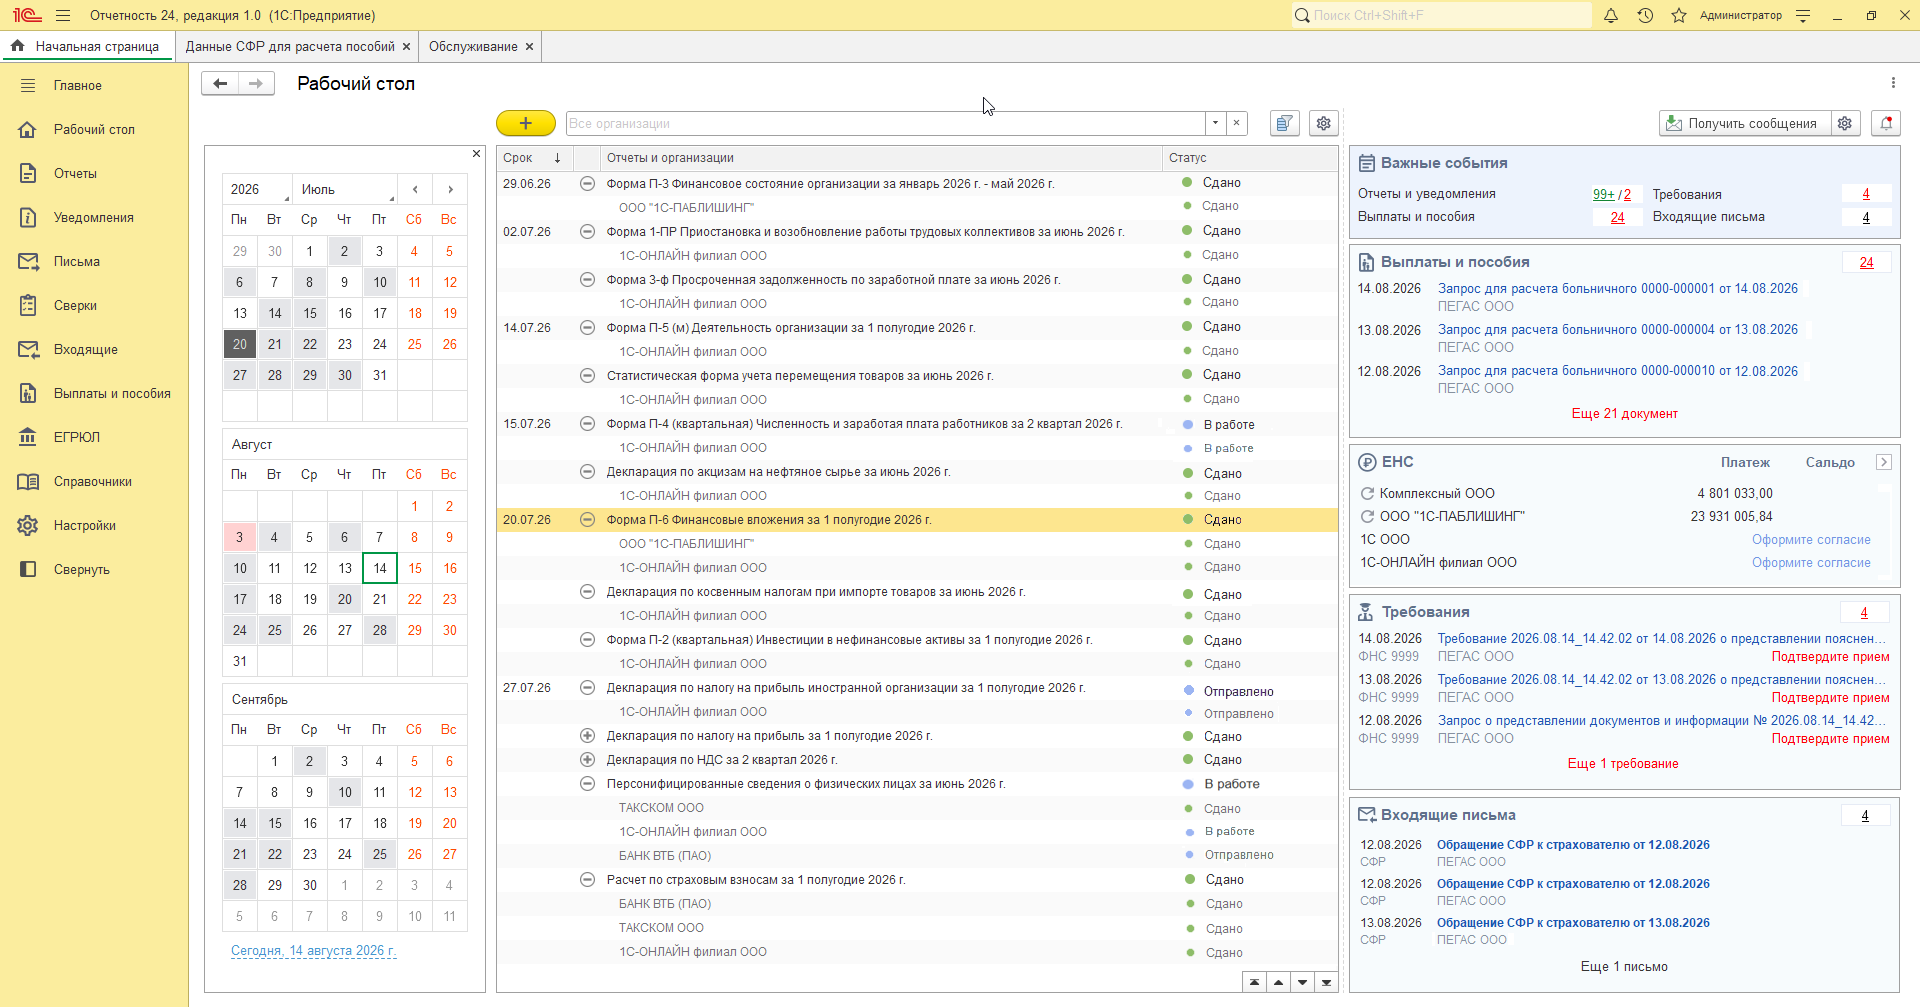Expand Декларация по НДС за 2 квартал row
Viewport: 1920px width, 1007px height.
click(x=588, y=760)
